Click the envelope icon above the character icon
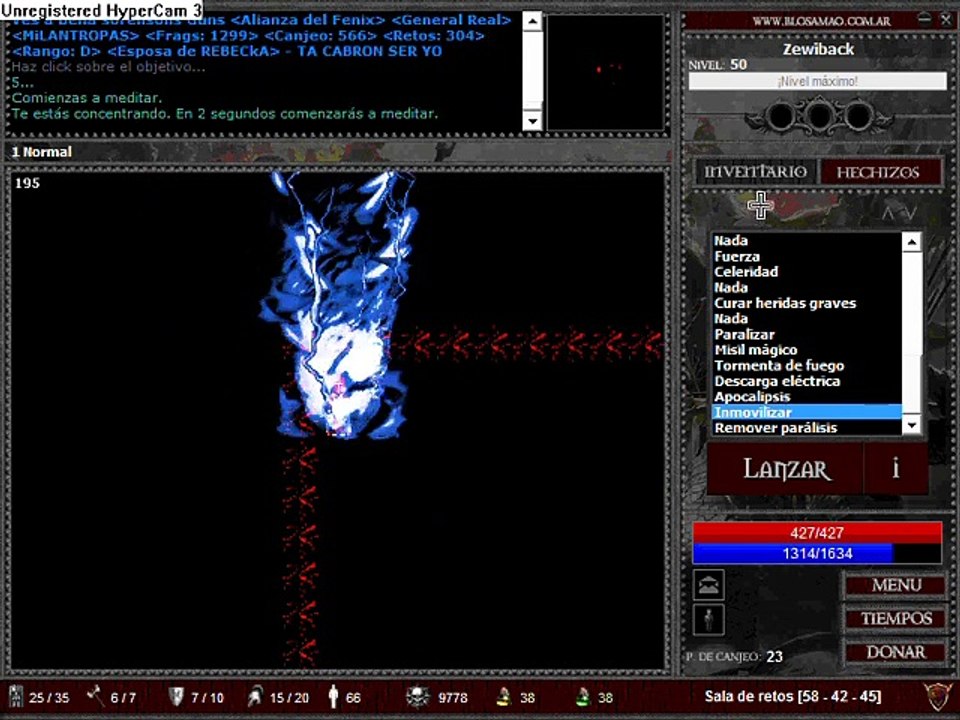960x720 pixels. (709, 585)
